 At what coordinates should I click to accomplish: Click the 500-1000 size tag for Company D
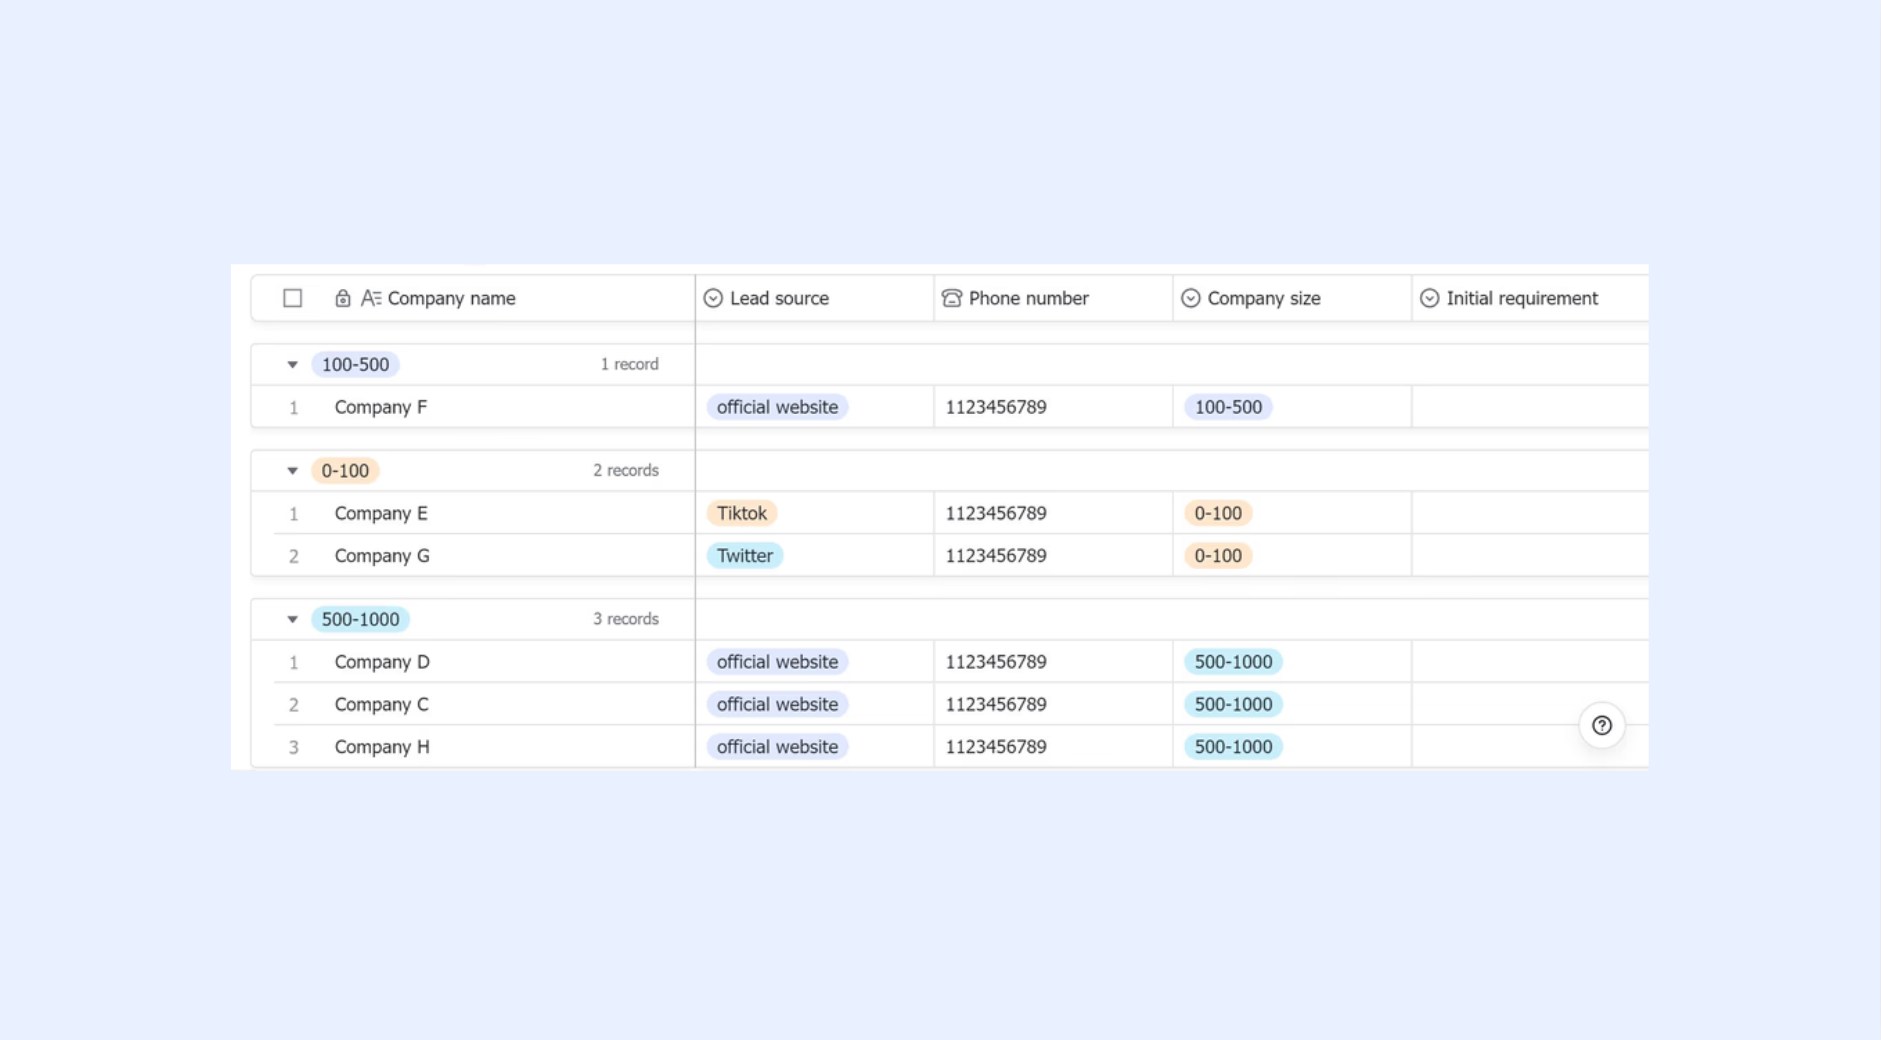(x=1233, y=662)
